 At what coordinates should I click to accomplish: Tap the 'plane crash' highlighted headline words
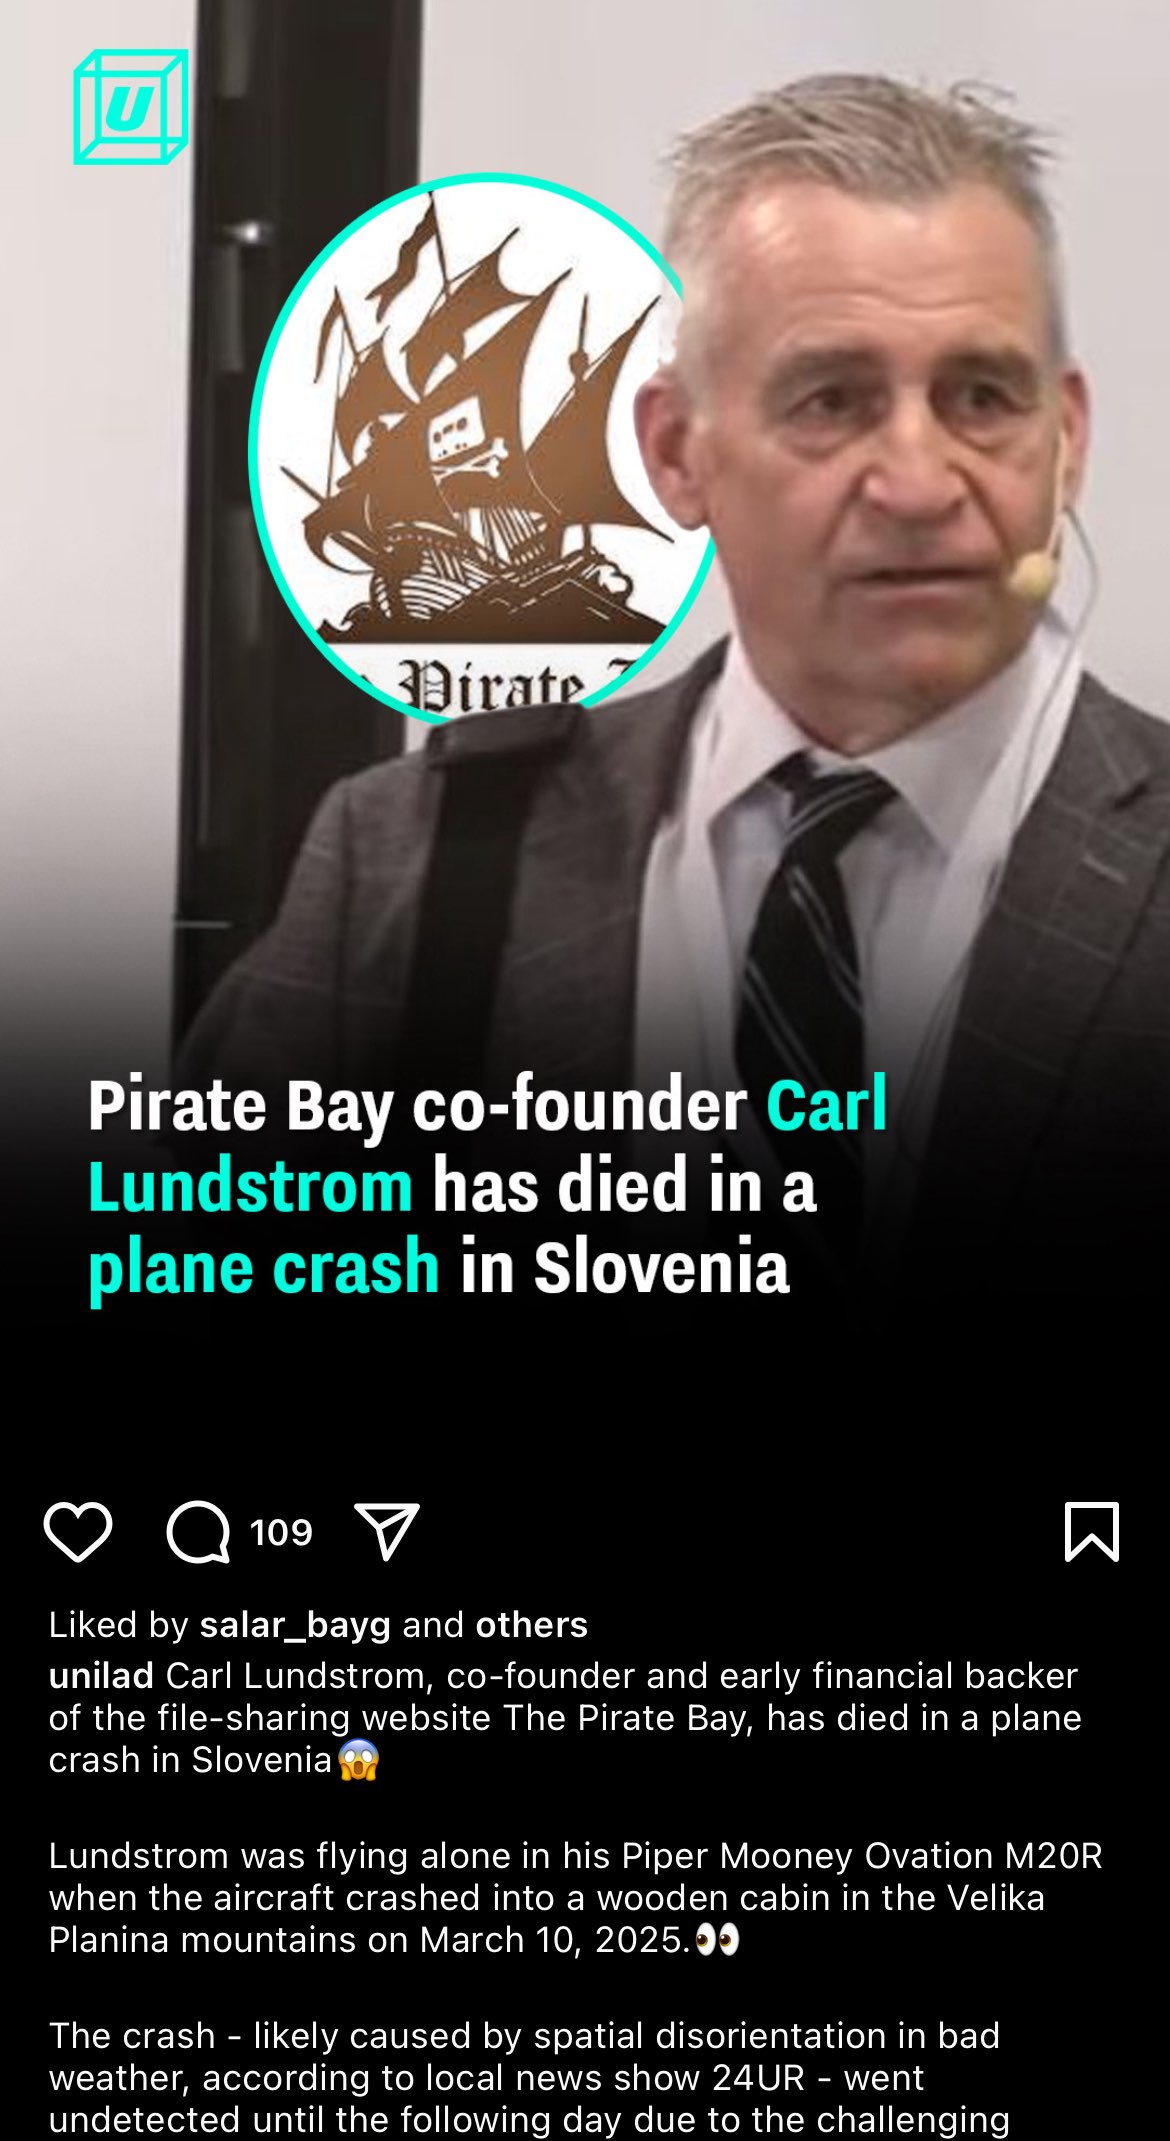point(264,1268)
